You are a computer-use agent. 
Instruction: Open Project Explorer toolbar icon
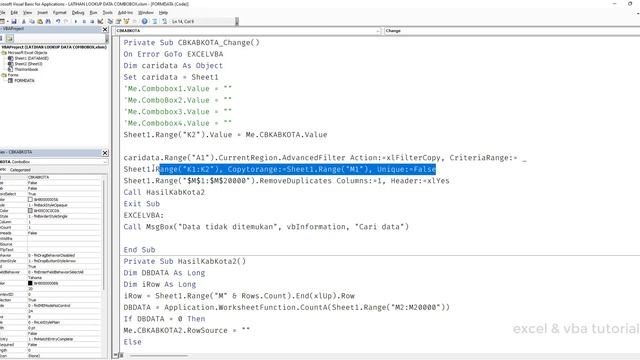110,21
